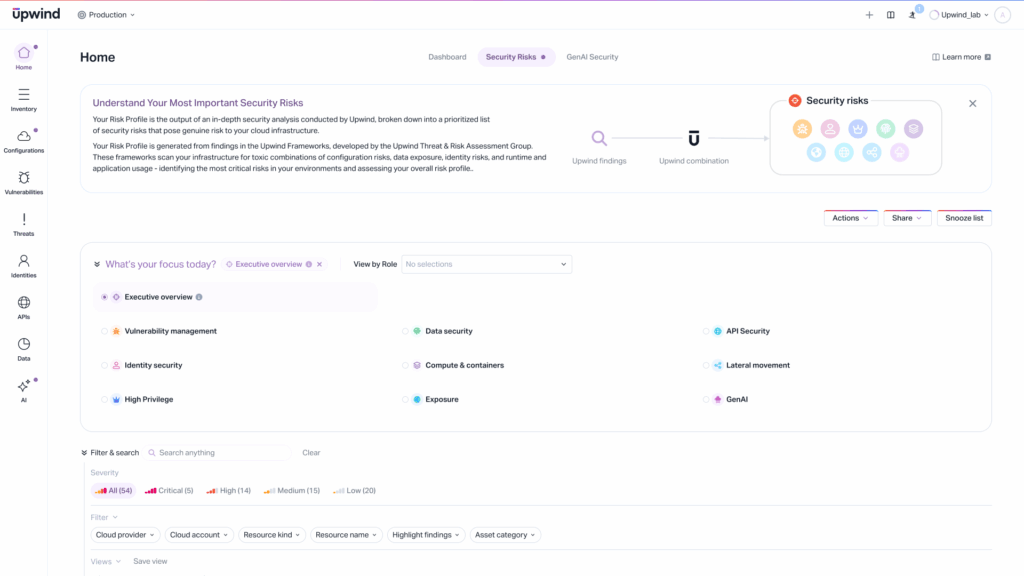This screenshot has width=1024, height=576.
Task: Select the Vulnerability management focus option
Action: 169,330
